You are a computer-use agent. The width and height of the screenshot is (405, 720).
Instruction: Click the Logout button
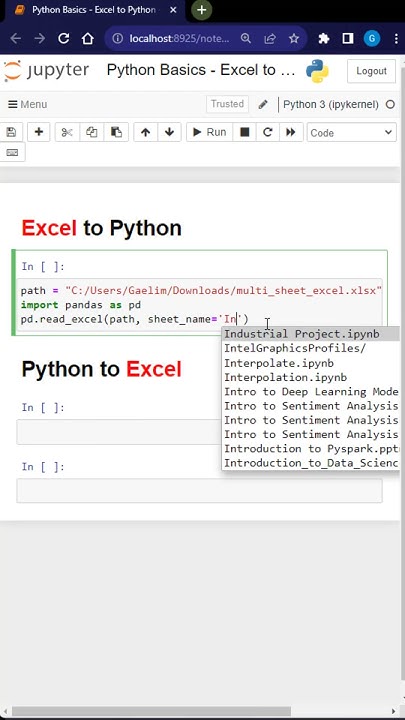(371, 71)
